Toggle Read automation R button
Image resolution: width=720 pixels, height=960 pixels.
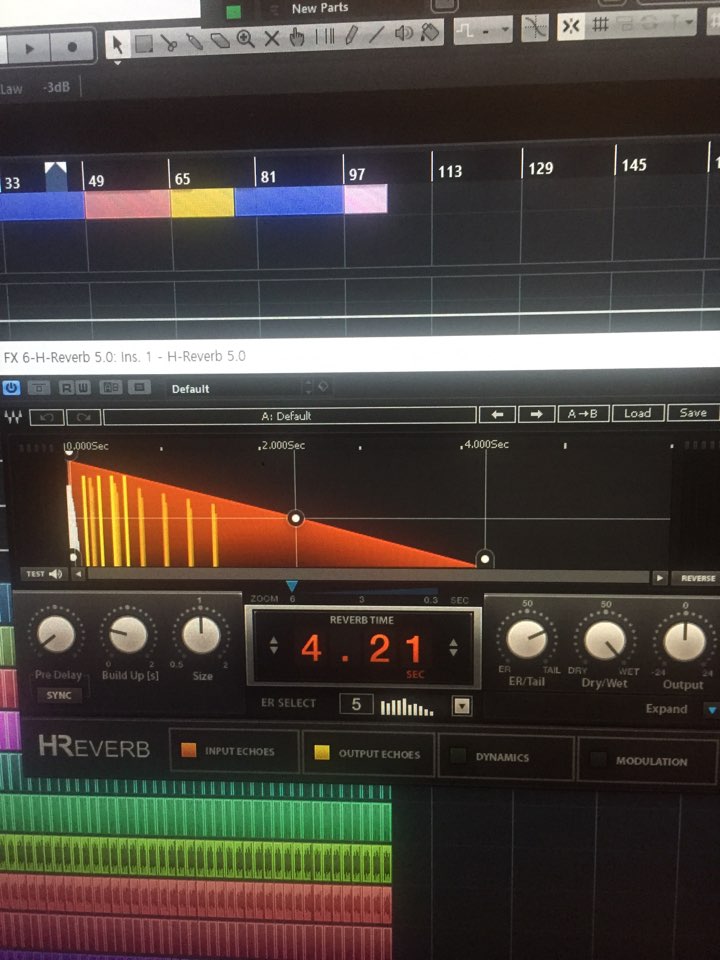click(67, 388)
